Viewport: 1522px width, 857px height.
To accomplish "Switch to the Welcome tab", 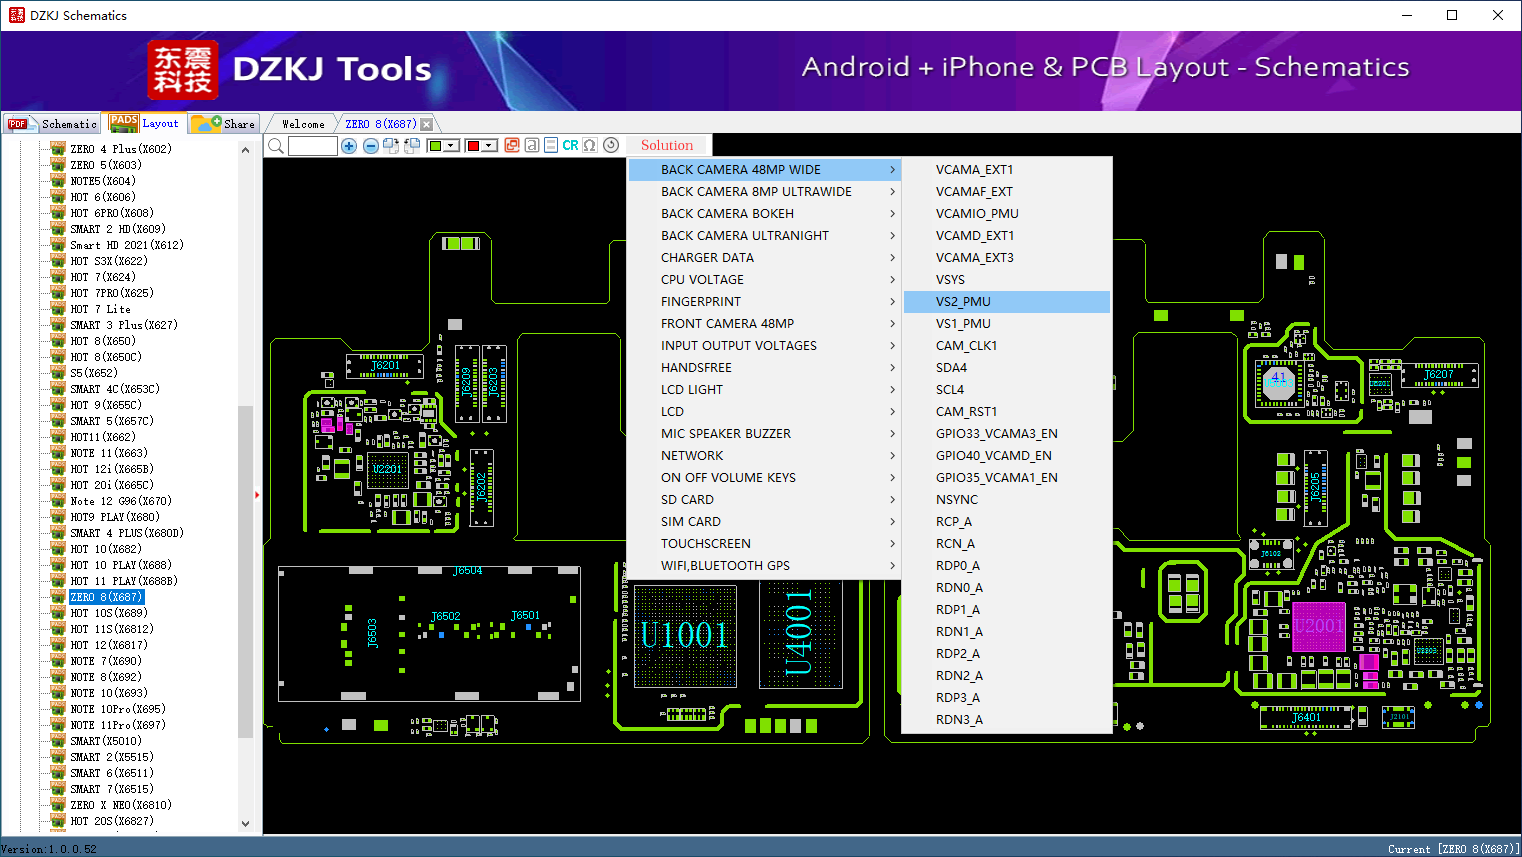I will pos(303,124).
